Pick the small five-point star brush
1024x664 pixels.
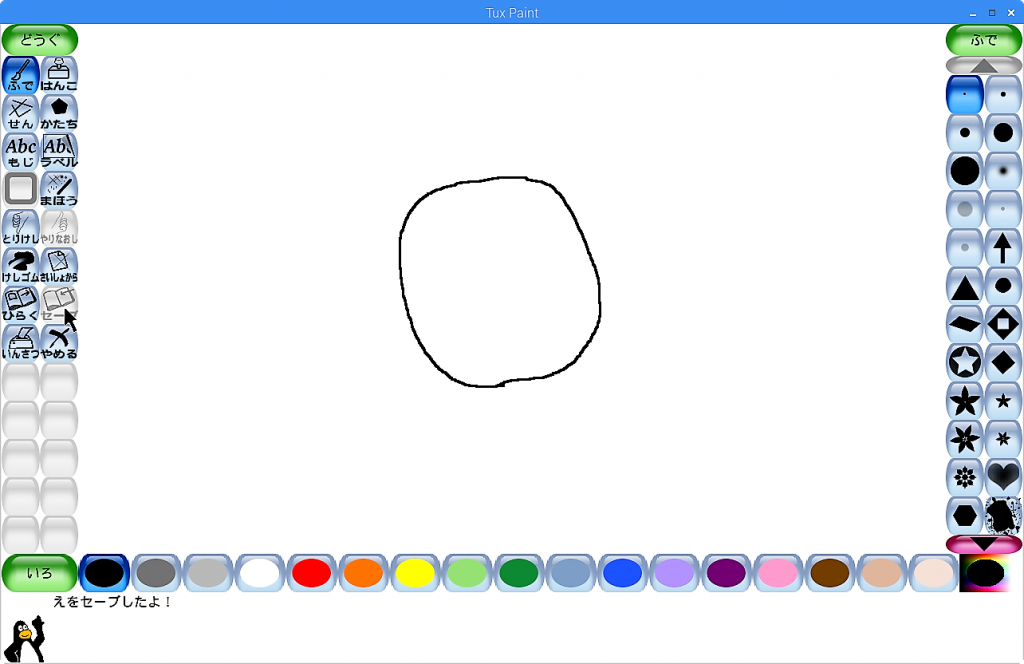click(x=1002, y=401)
